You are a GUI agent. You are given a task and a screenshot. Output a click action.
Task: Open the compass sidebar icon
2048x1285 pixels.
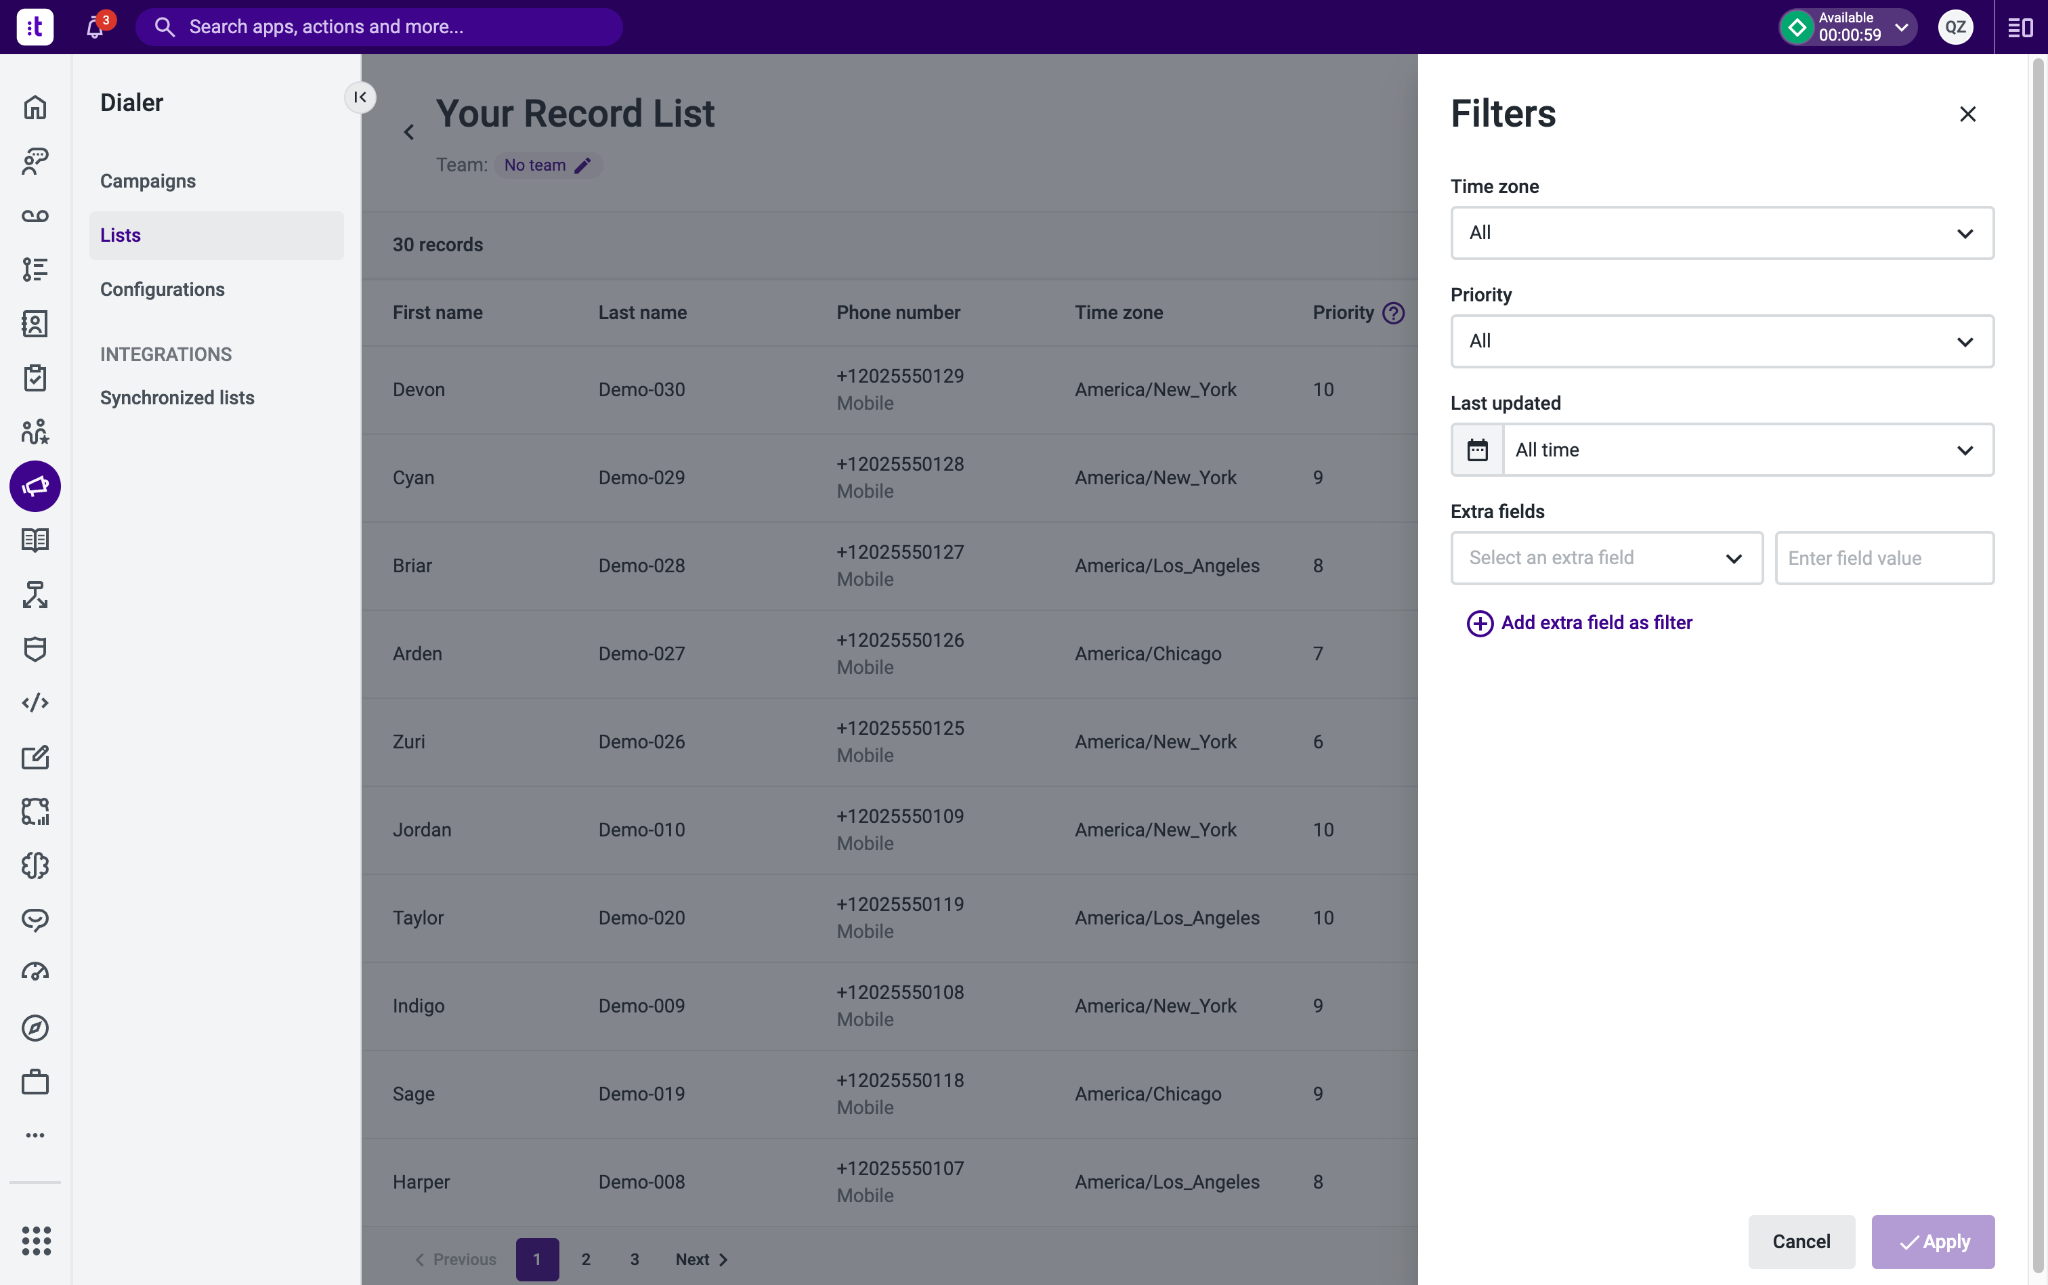35,1028
